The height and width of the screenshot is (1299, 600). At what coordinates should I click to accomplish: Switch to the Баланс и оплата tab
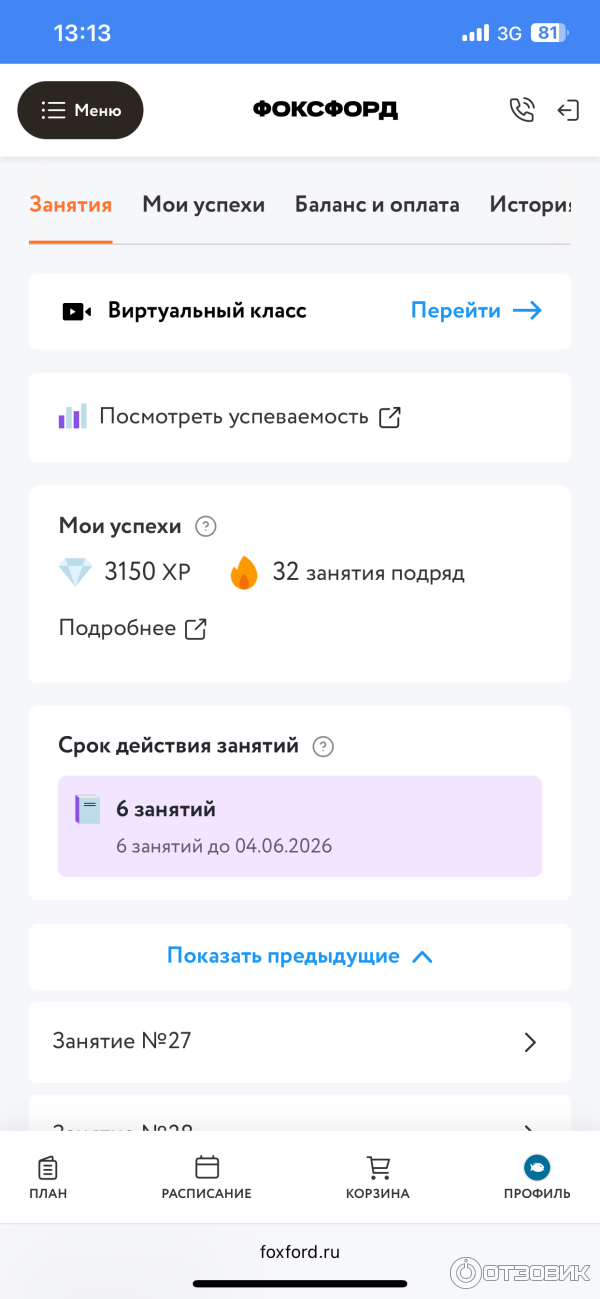[x=377, y=204]
